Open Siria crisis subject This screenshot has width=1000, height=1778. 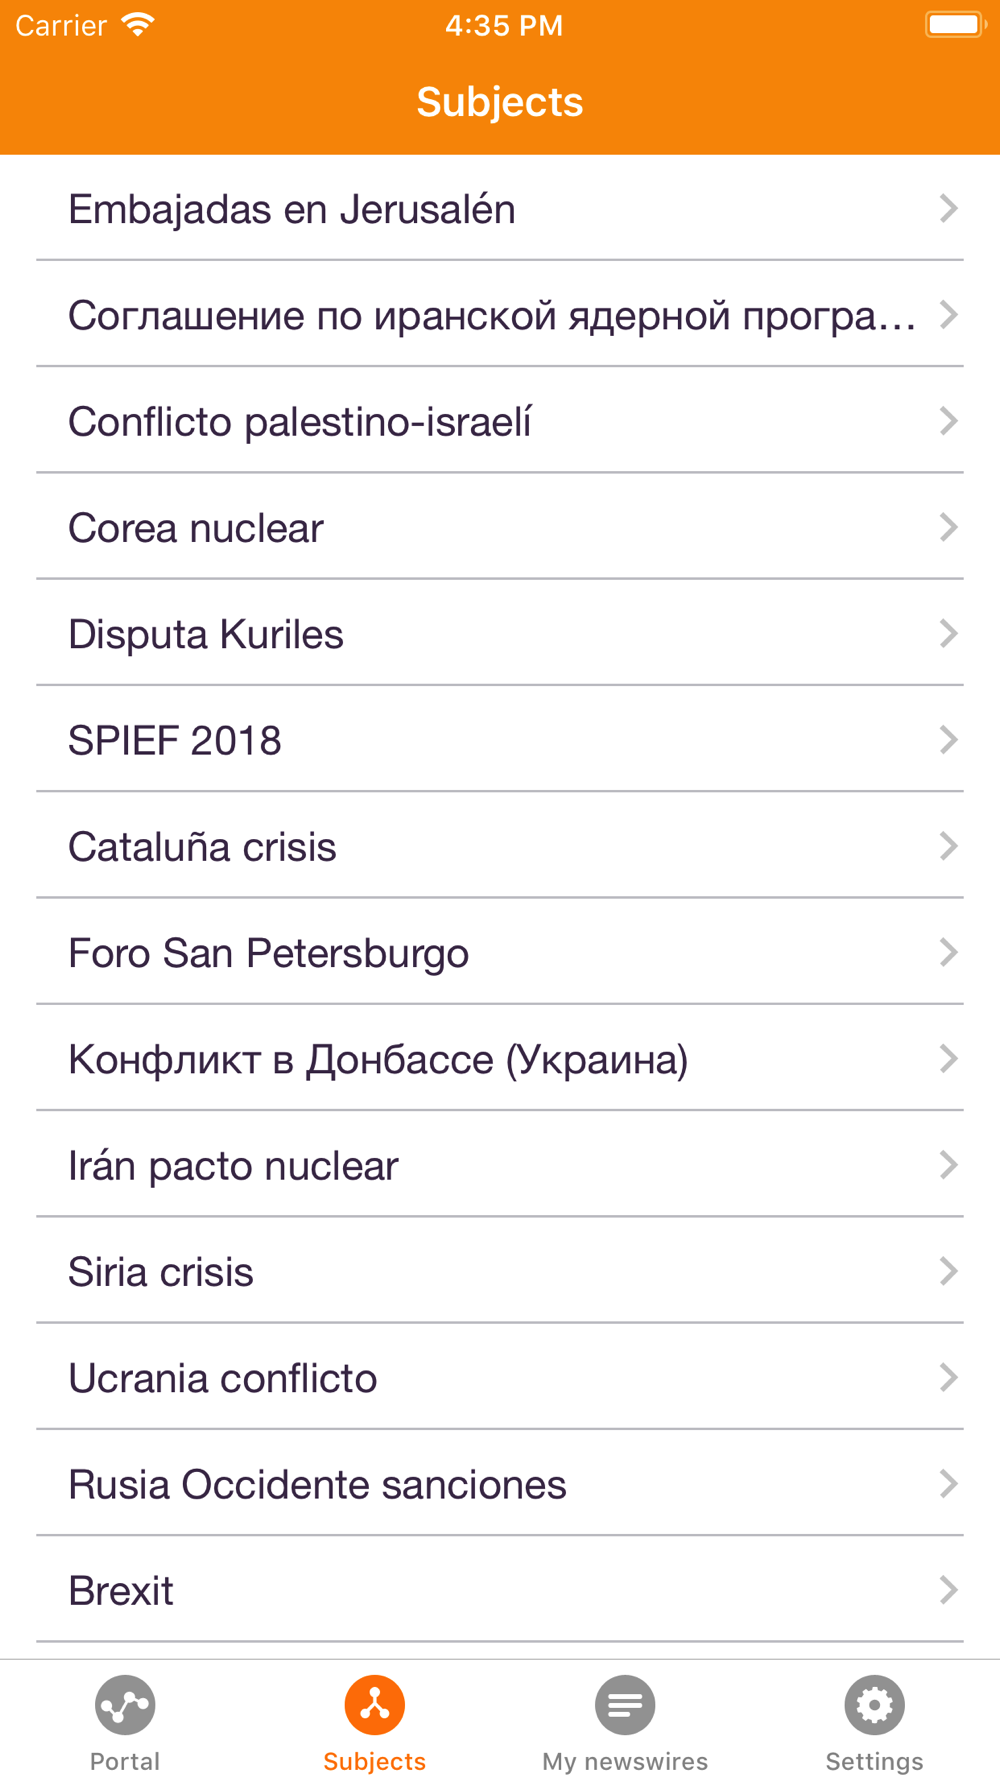pyautogui.click(x=161, y=1272)
